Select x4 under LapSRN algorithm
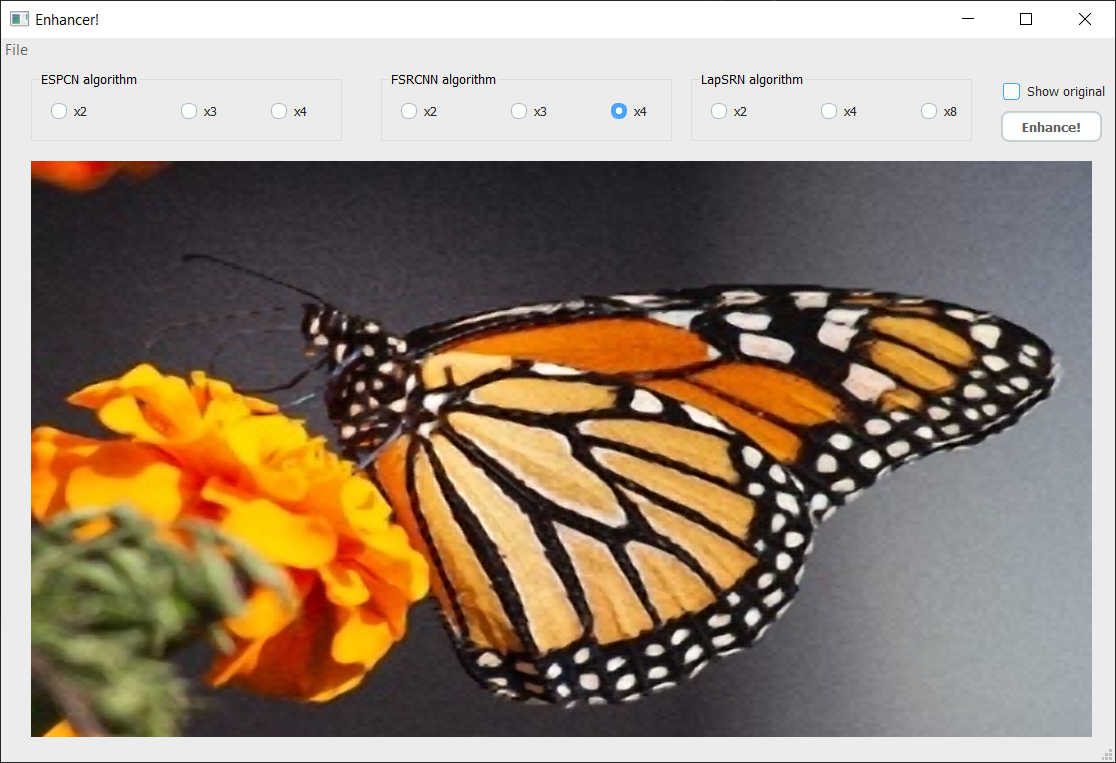The width and height of the screenshot is (1116, 763). click(x=828, y=111)
